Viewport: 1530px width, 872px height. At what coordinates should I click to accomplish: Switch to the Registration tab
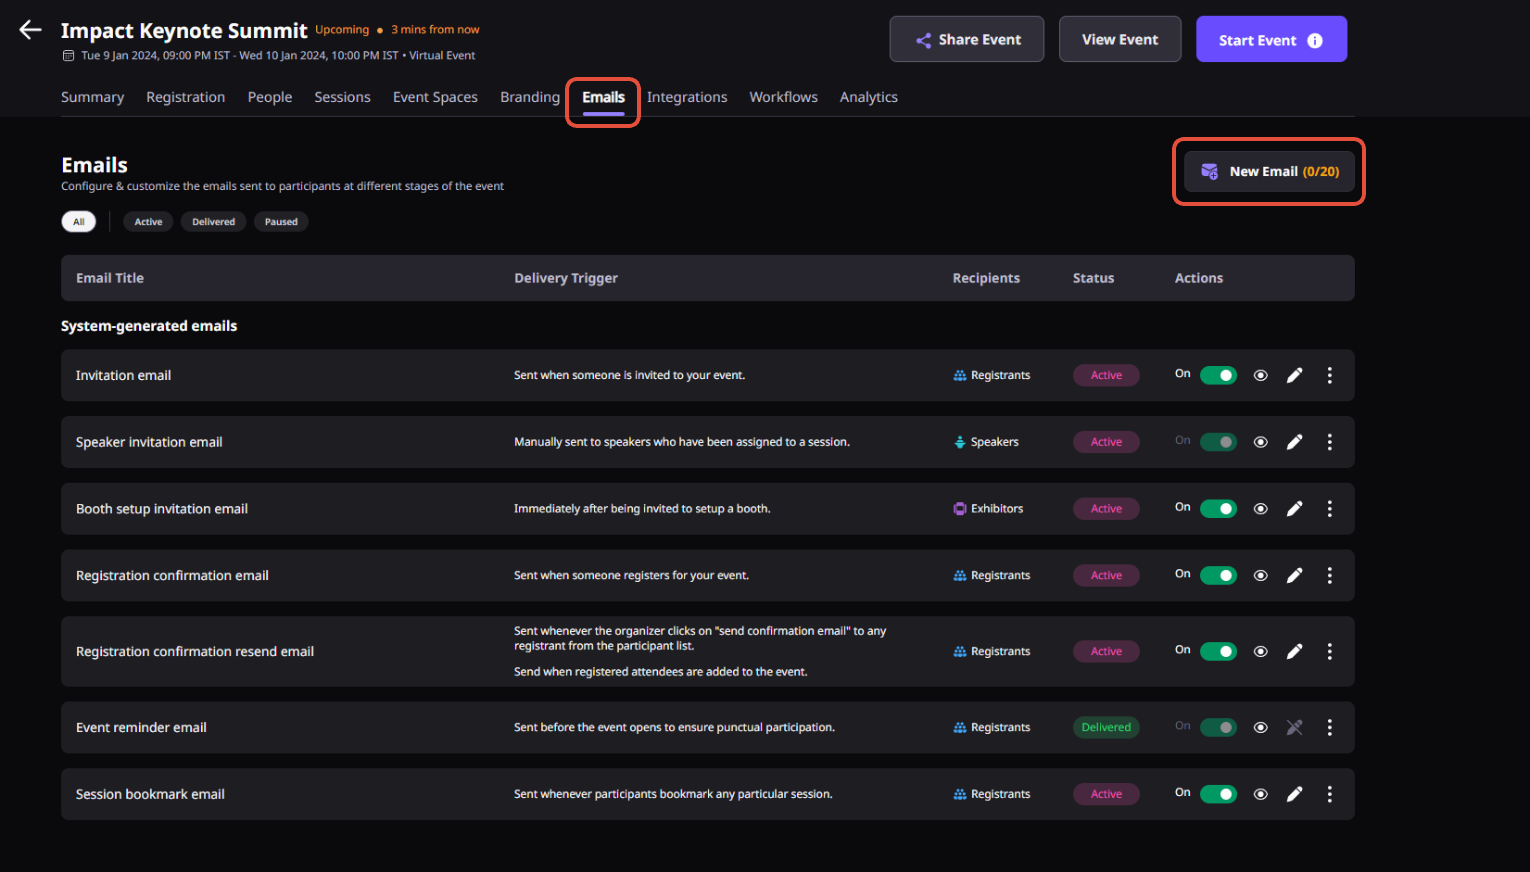(x=185, y=97)
